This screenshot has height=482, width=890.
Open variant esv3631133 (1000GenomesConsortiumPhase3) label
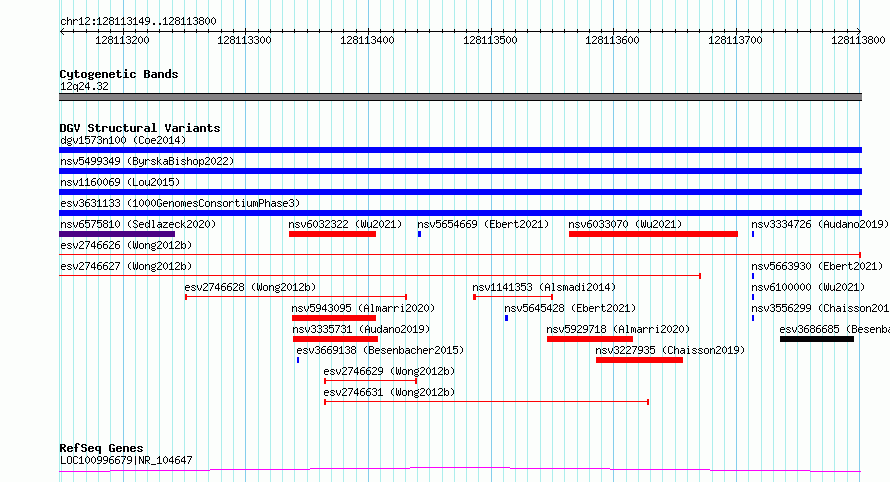click(180, 203)
